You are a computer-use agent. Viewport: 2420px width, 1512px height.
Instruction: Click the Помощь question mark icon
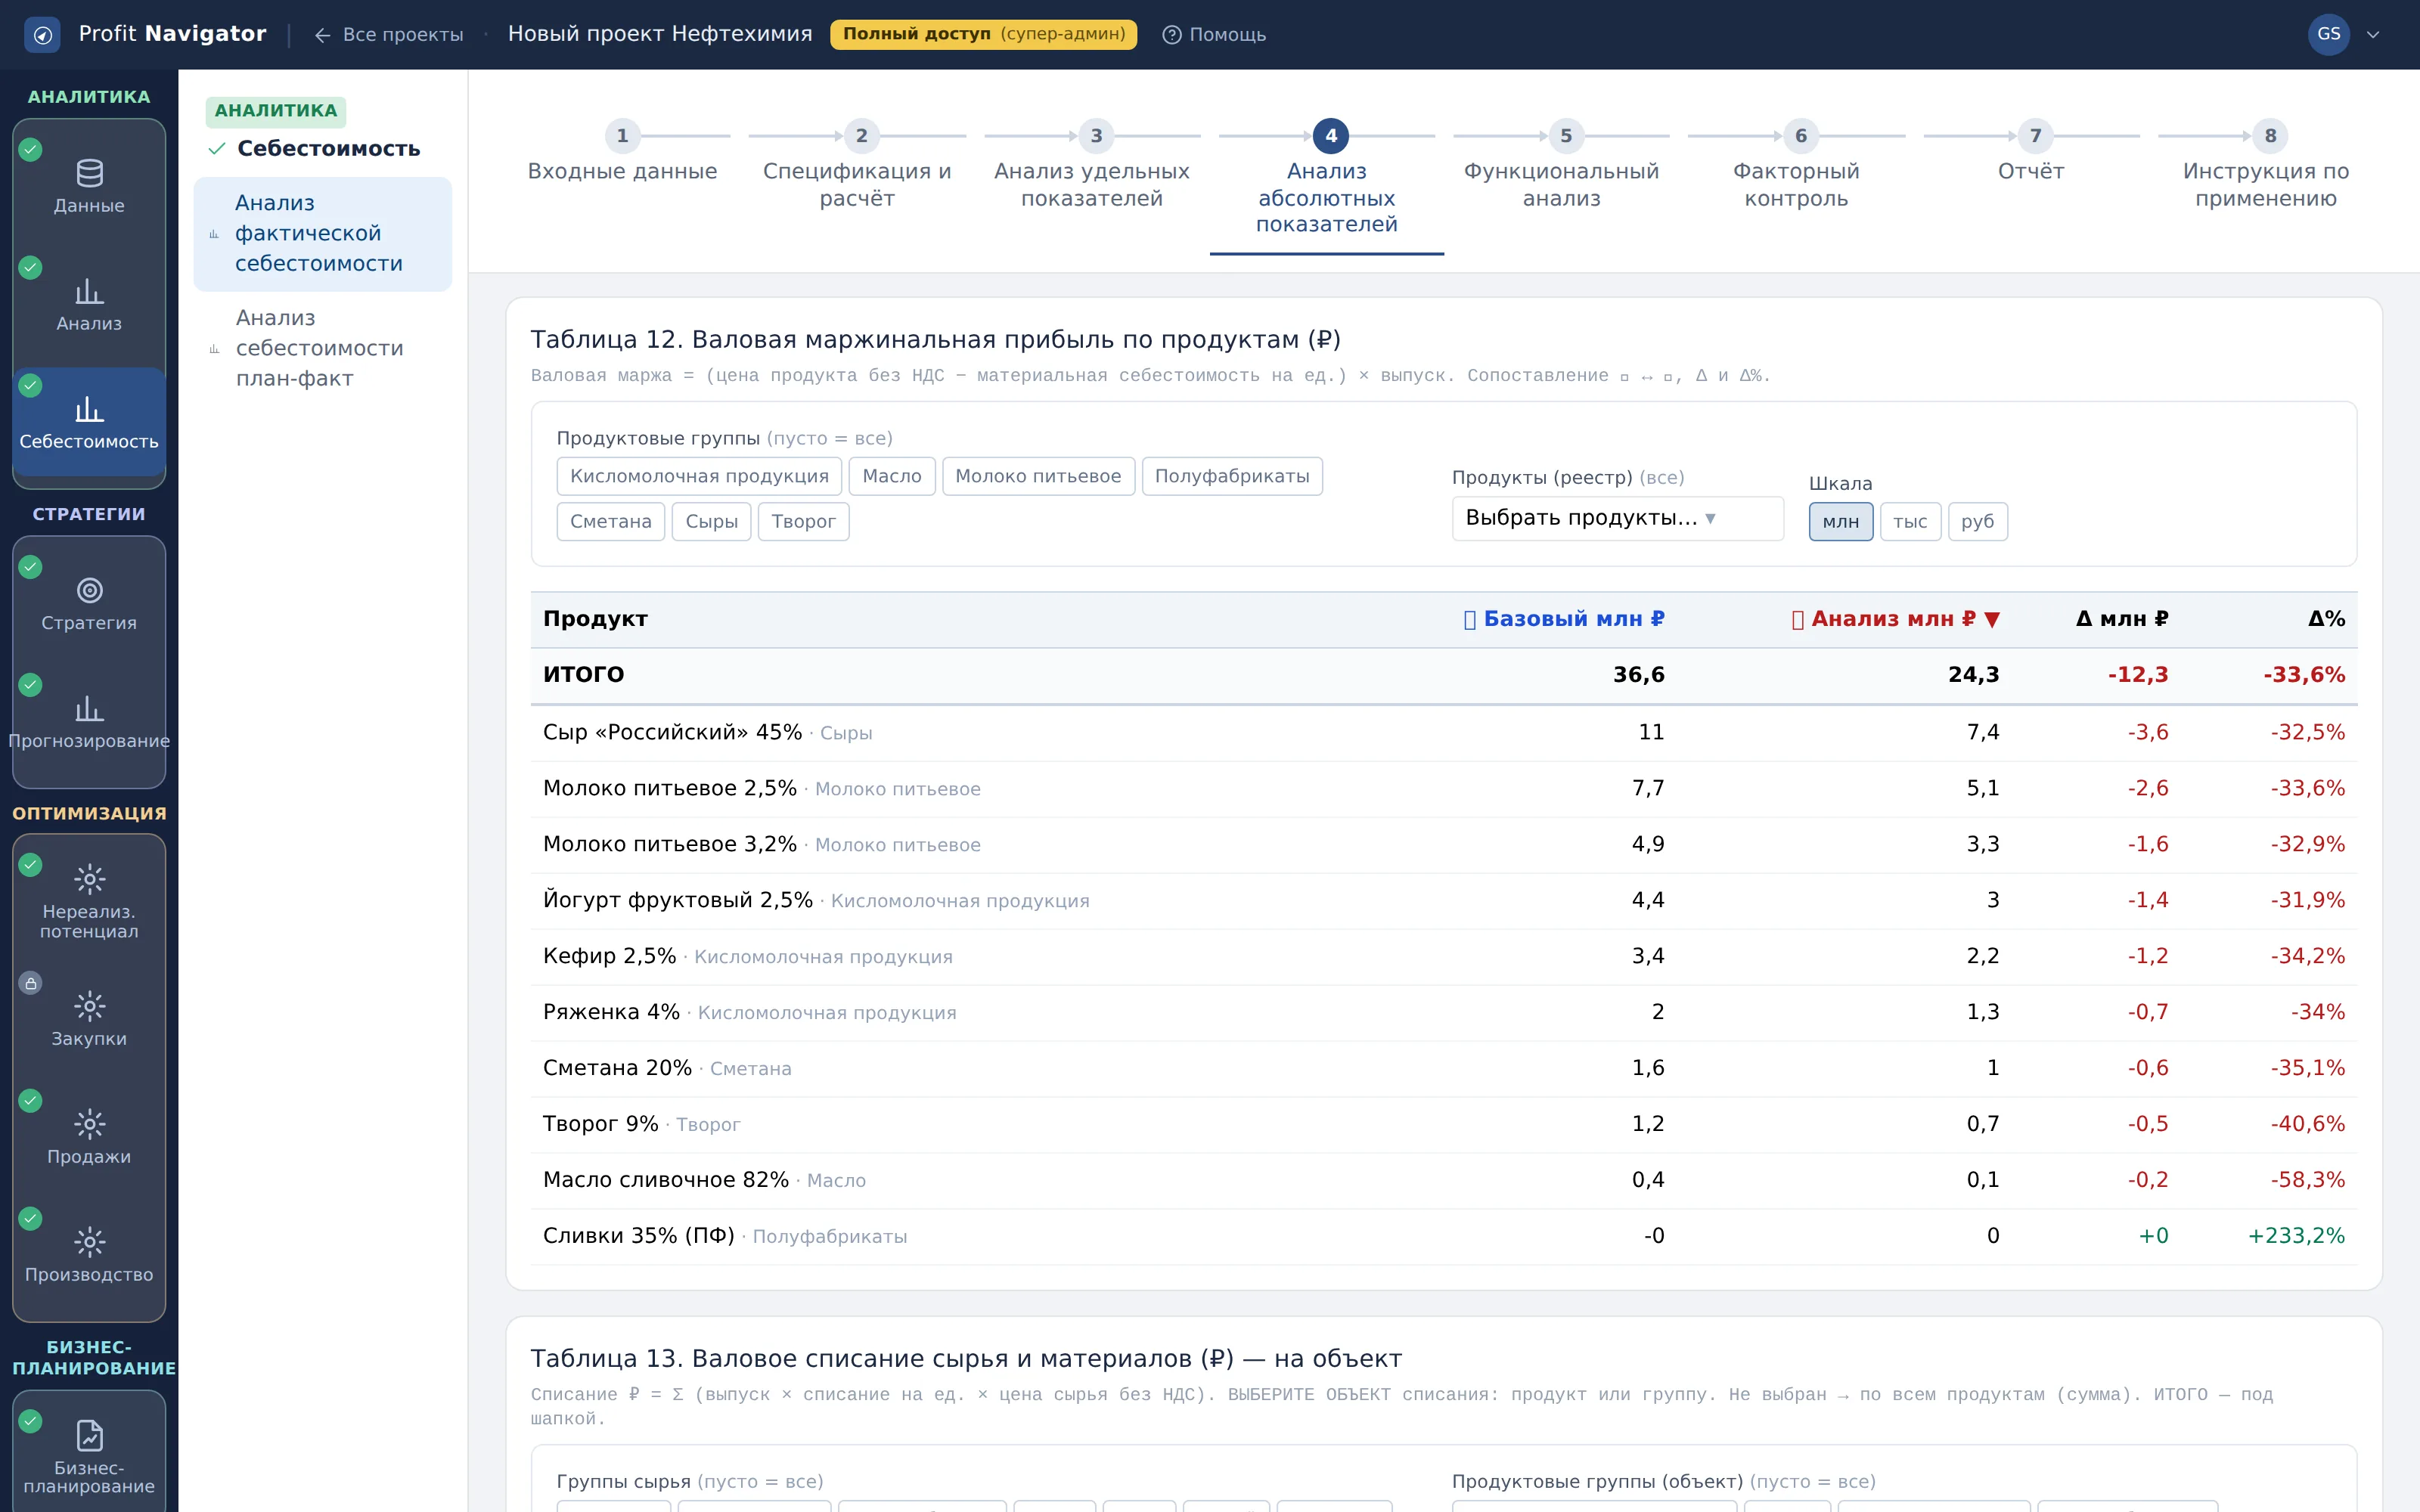tap(1172, 35)
